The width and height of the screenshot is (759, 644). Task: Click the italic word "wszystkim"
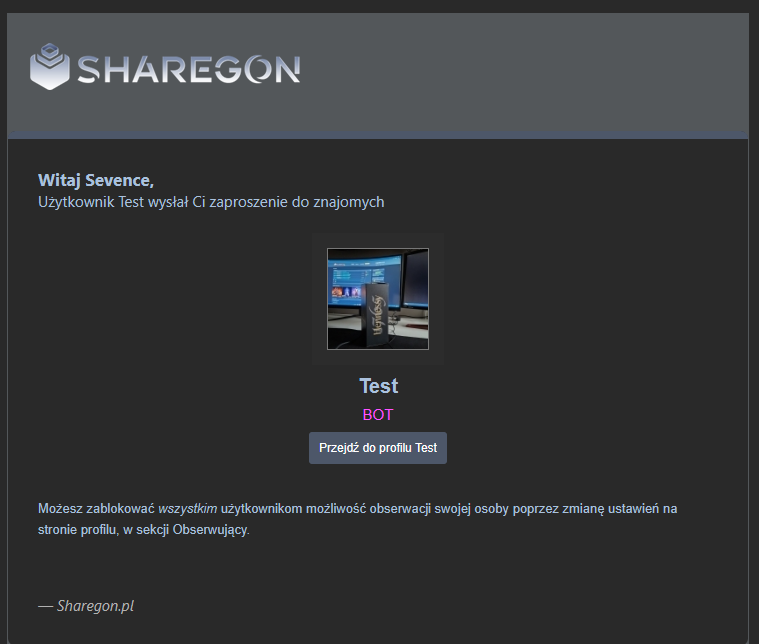point(187,509)
